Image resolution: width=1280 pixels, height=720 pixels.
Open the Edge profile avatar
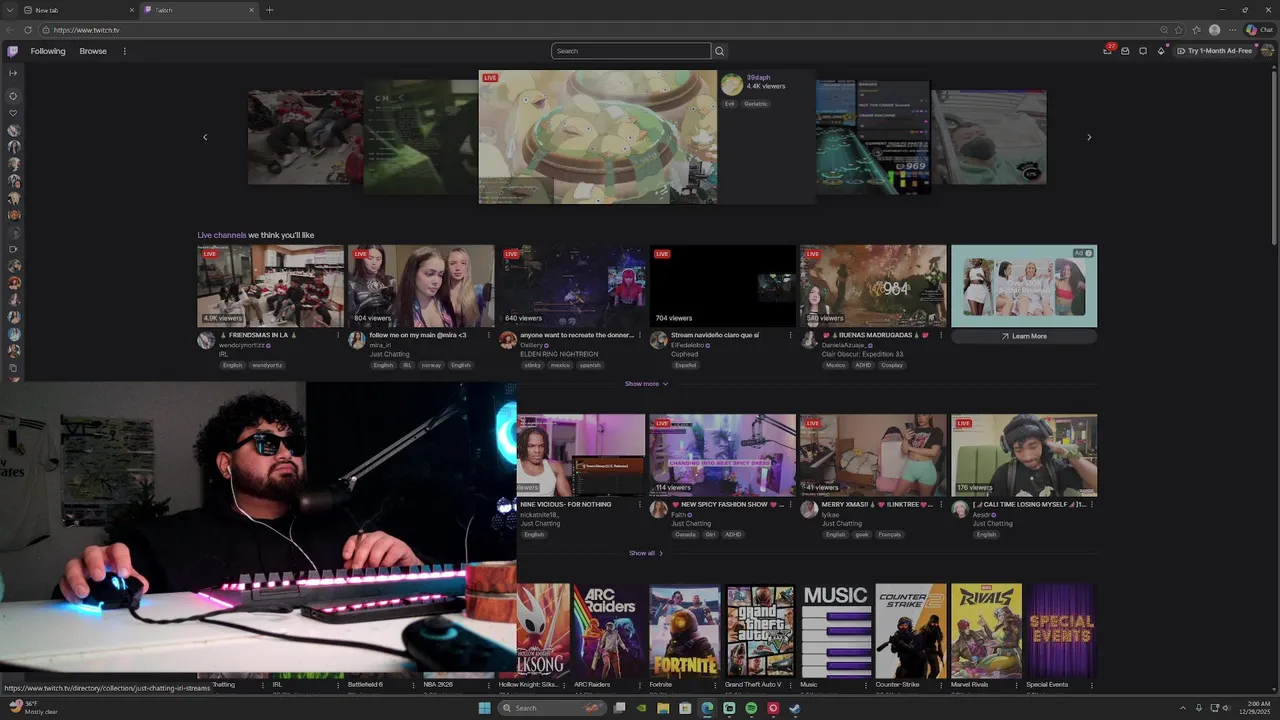[1214, 30]
